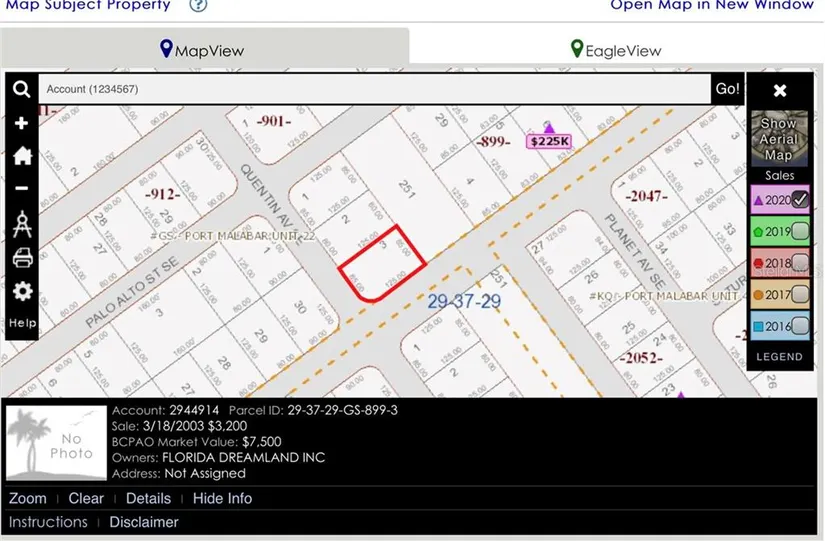Screen dimensions: 825x541
Task: Enable the 2019 sales checkbox
Action: click(x=799, y=232)
